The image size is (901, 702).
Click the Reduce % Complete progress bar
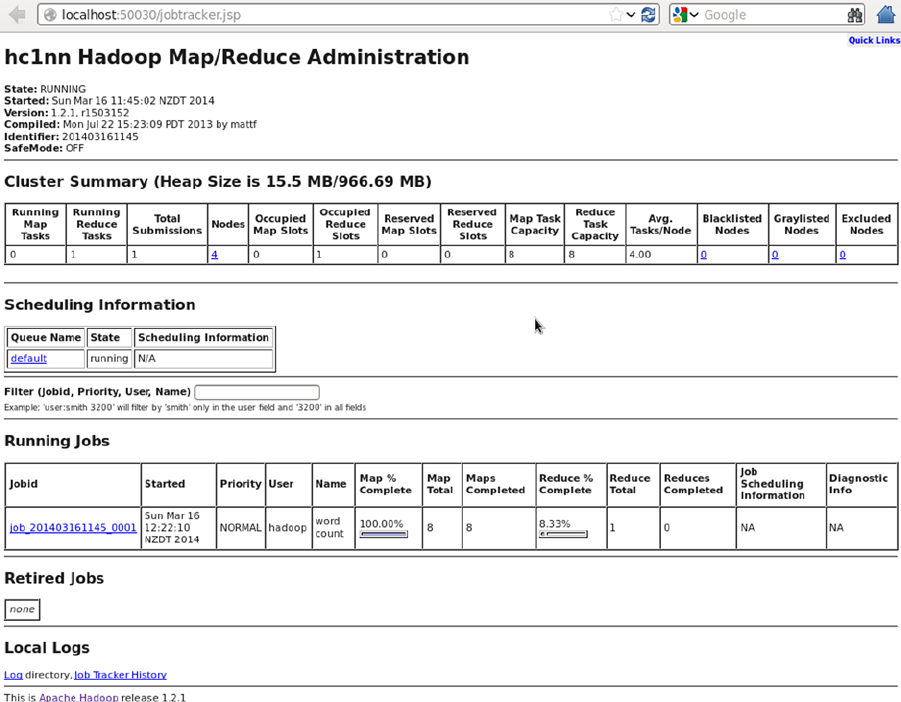[x=563, y=534]
